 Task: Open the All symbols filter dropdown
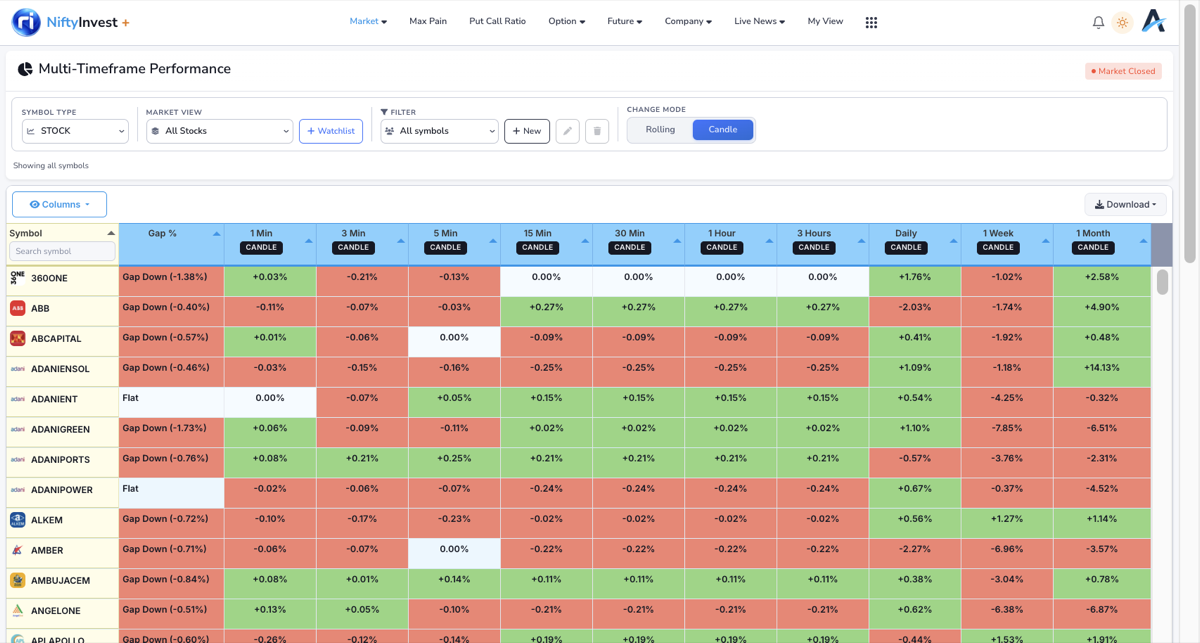(439, 131)
